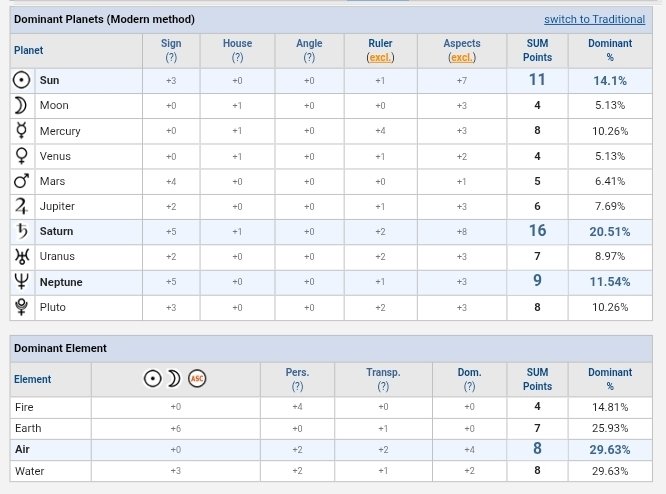
Task: Click the 'excl.' link under Ruler
Action: point(380,57)
